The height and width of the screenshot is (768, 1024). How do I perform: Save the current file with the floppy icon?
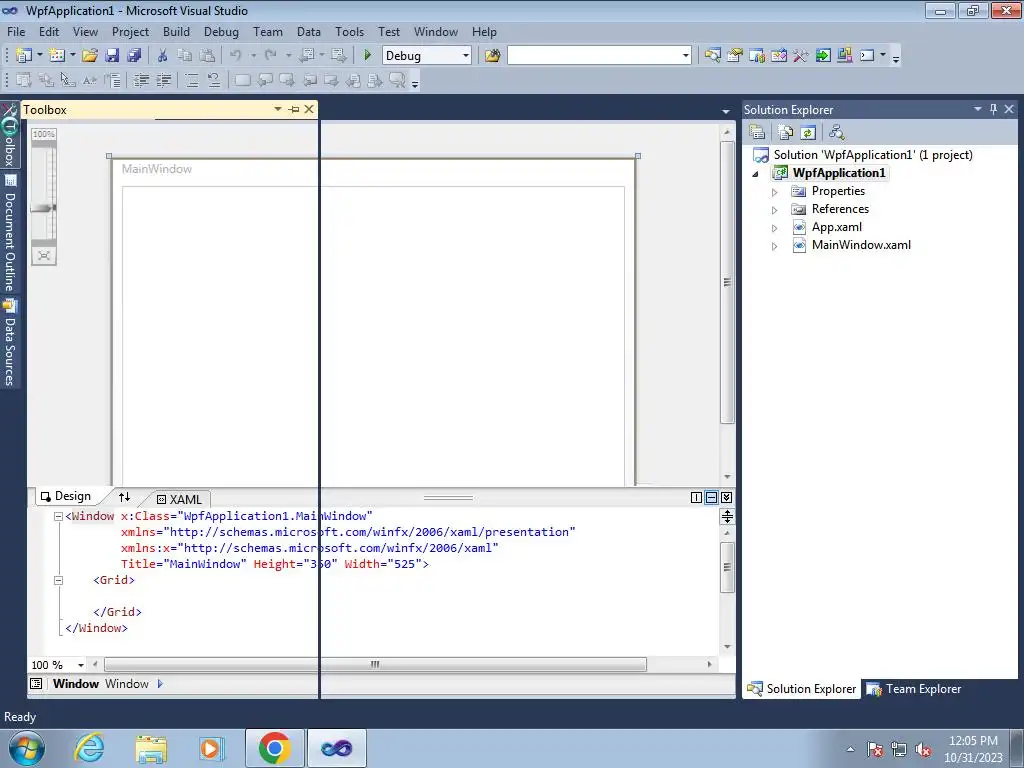click(x=112, y=56)
